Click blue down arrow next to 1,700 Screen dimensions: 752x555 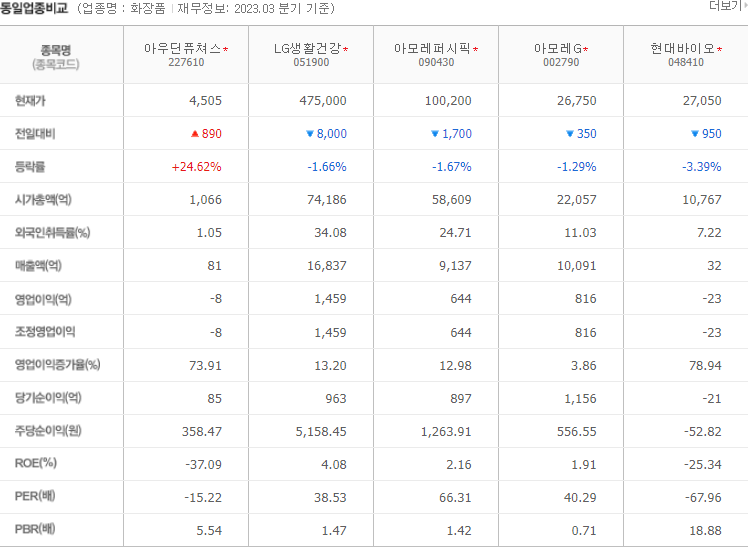435,134
